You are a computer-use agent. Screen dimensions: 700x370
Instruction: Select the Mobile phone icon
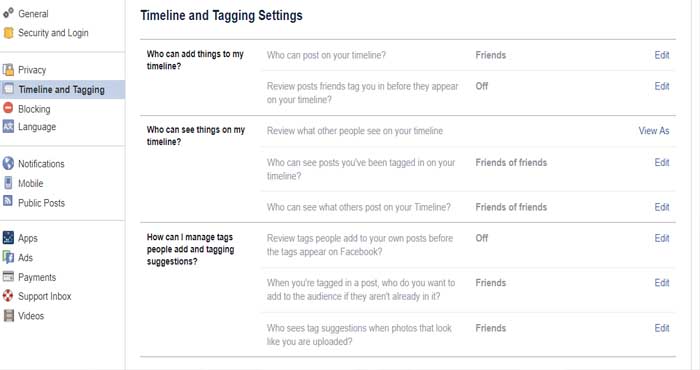coord(8,183)
